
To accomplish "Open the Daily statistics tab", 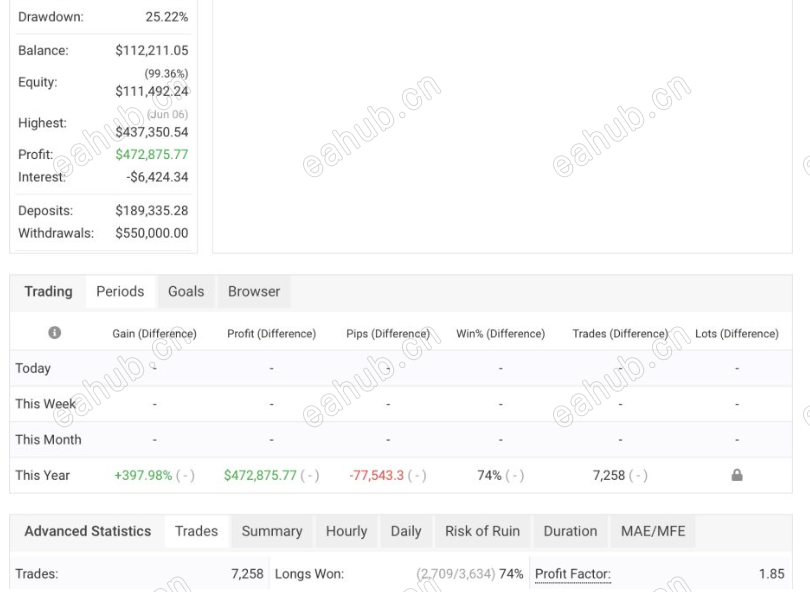I will pos(406,531).
